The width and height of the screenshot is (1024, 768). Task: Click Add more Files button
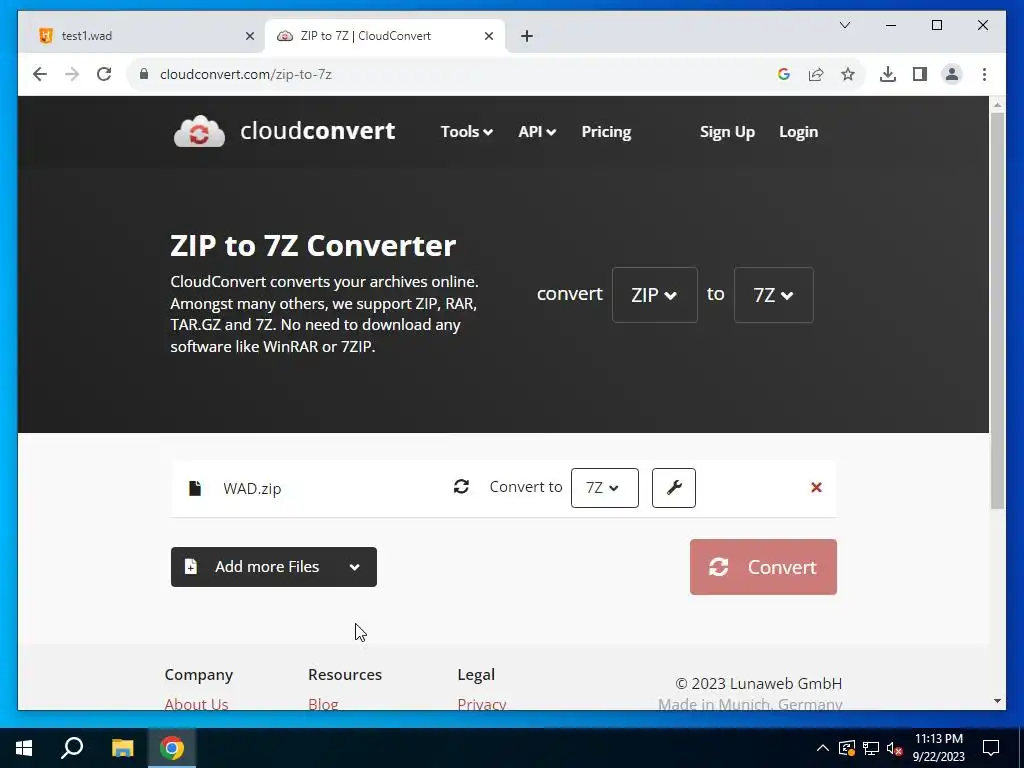pos(274,567)
